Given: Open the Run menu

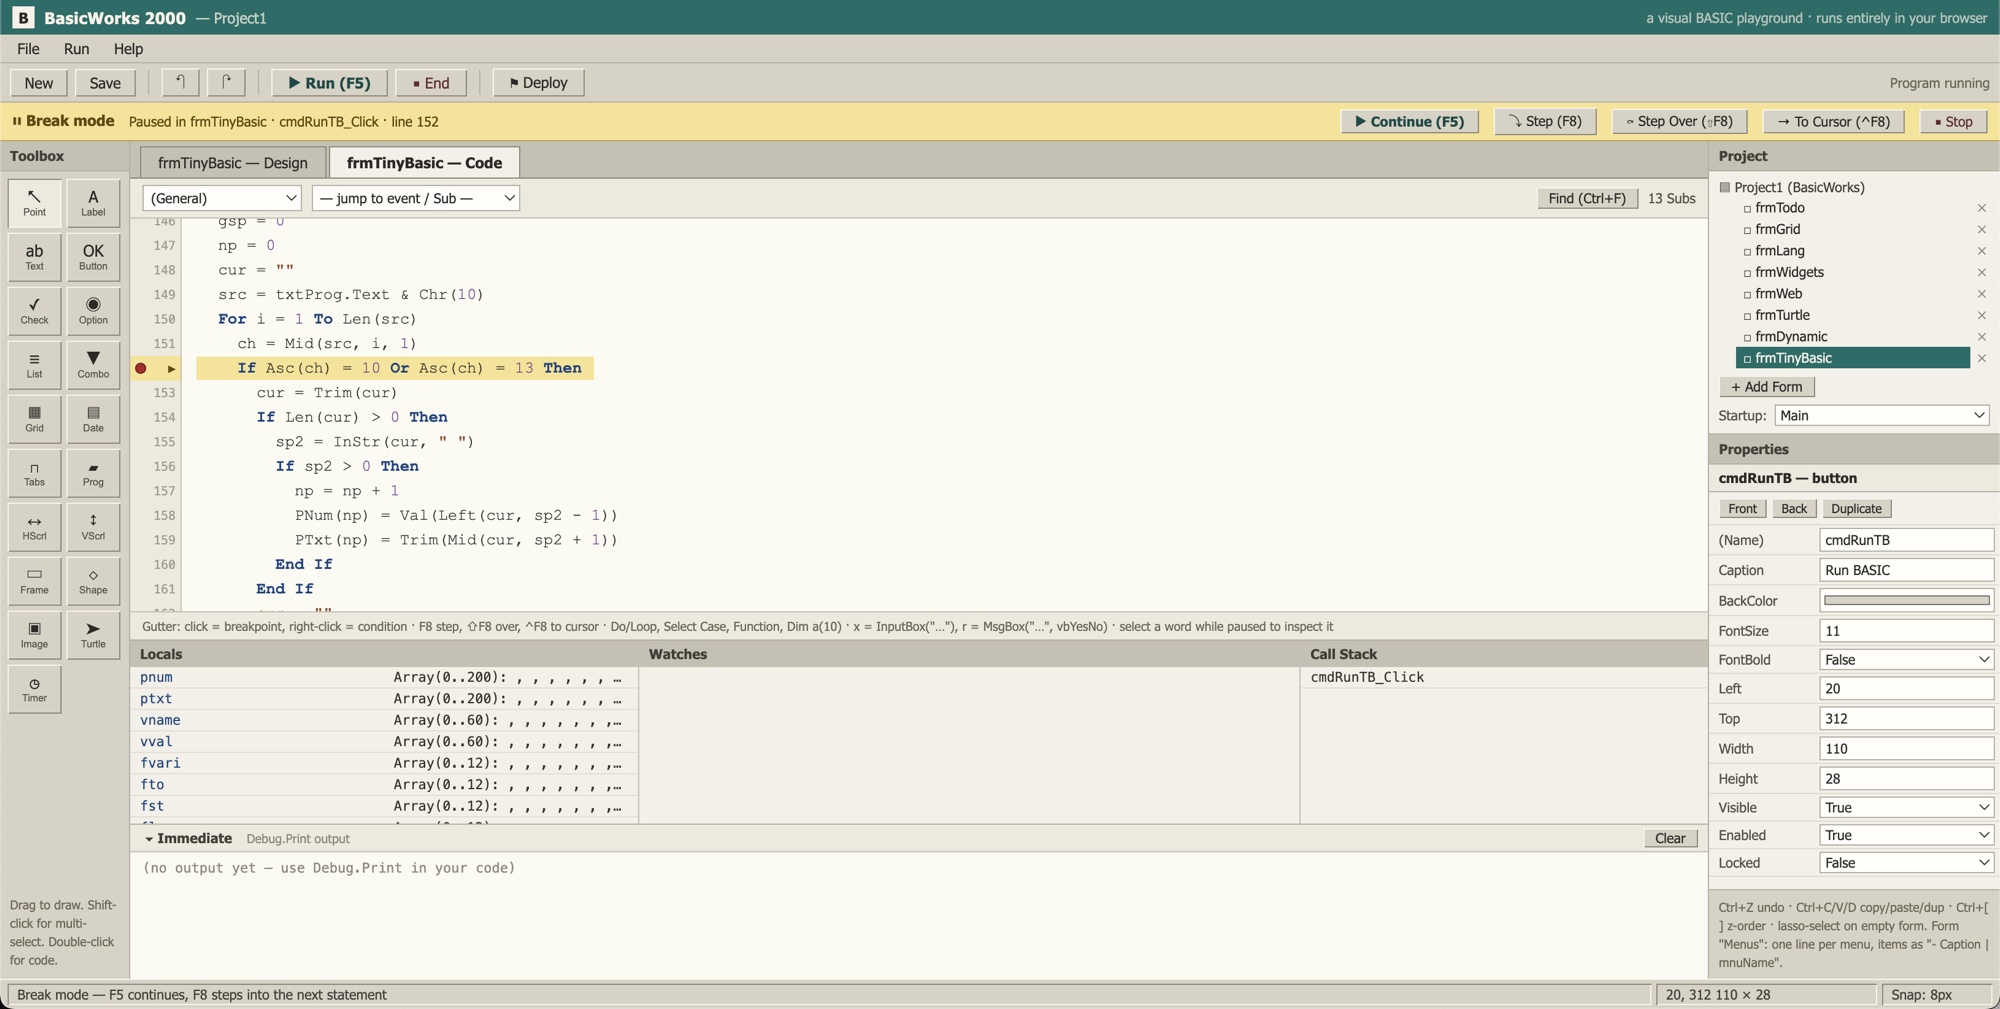Looking at the screenshot, I should pos(76,48).
